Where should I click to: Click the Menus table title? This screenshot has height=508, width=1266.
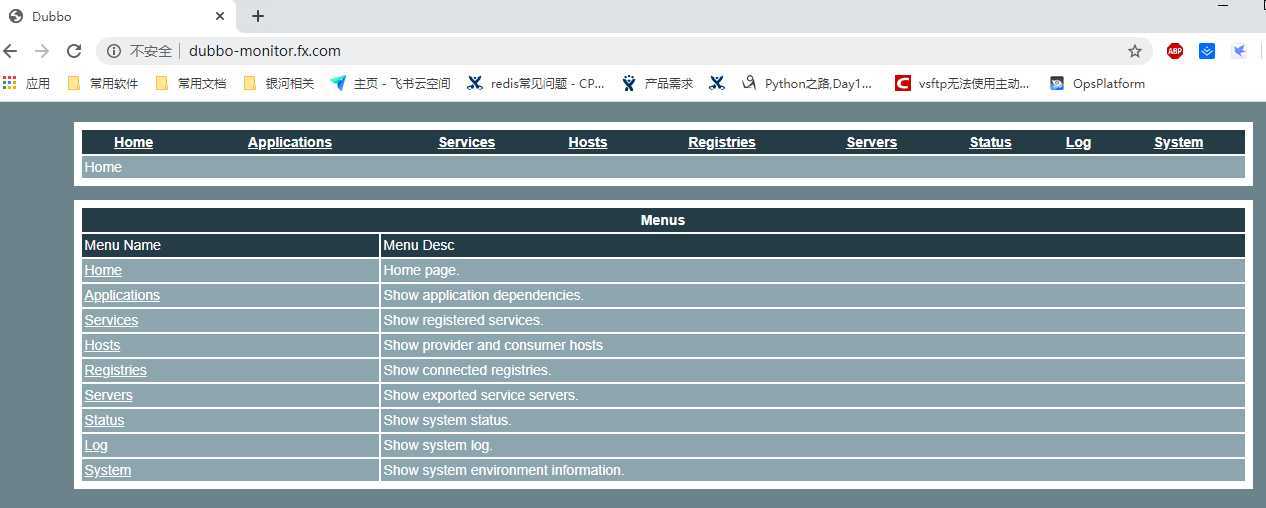pyautogui.click(x=663, y=220)
